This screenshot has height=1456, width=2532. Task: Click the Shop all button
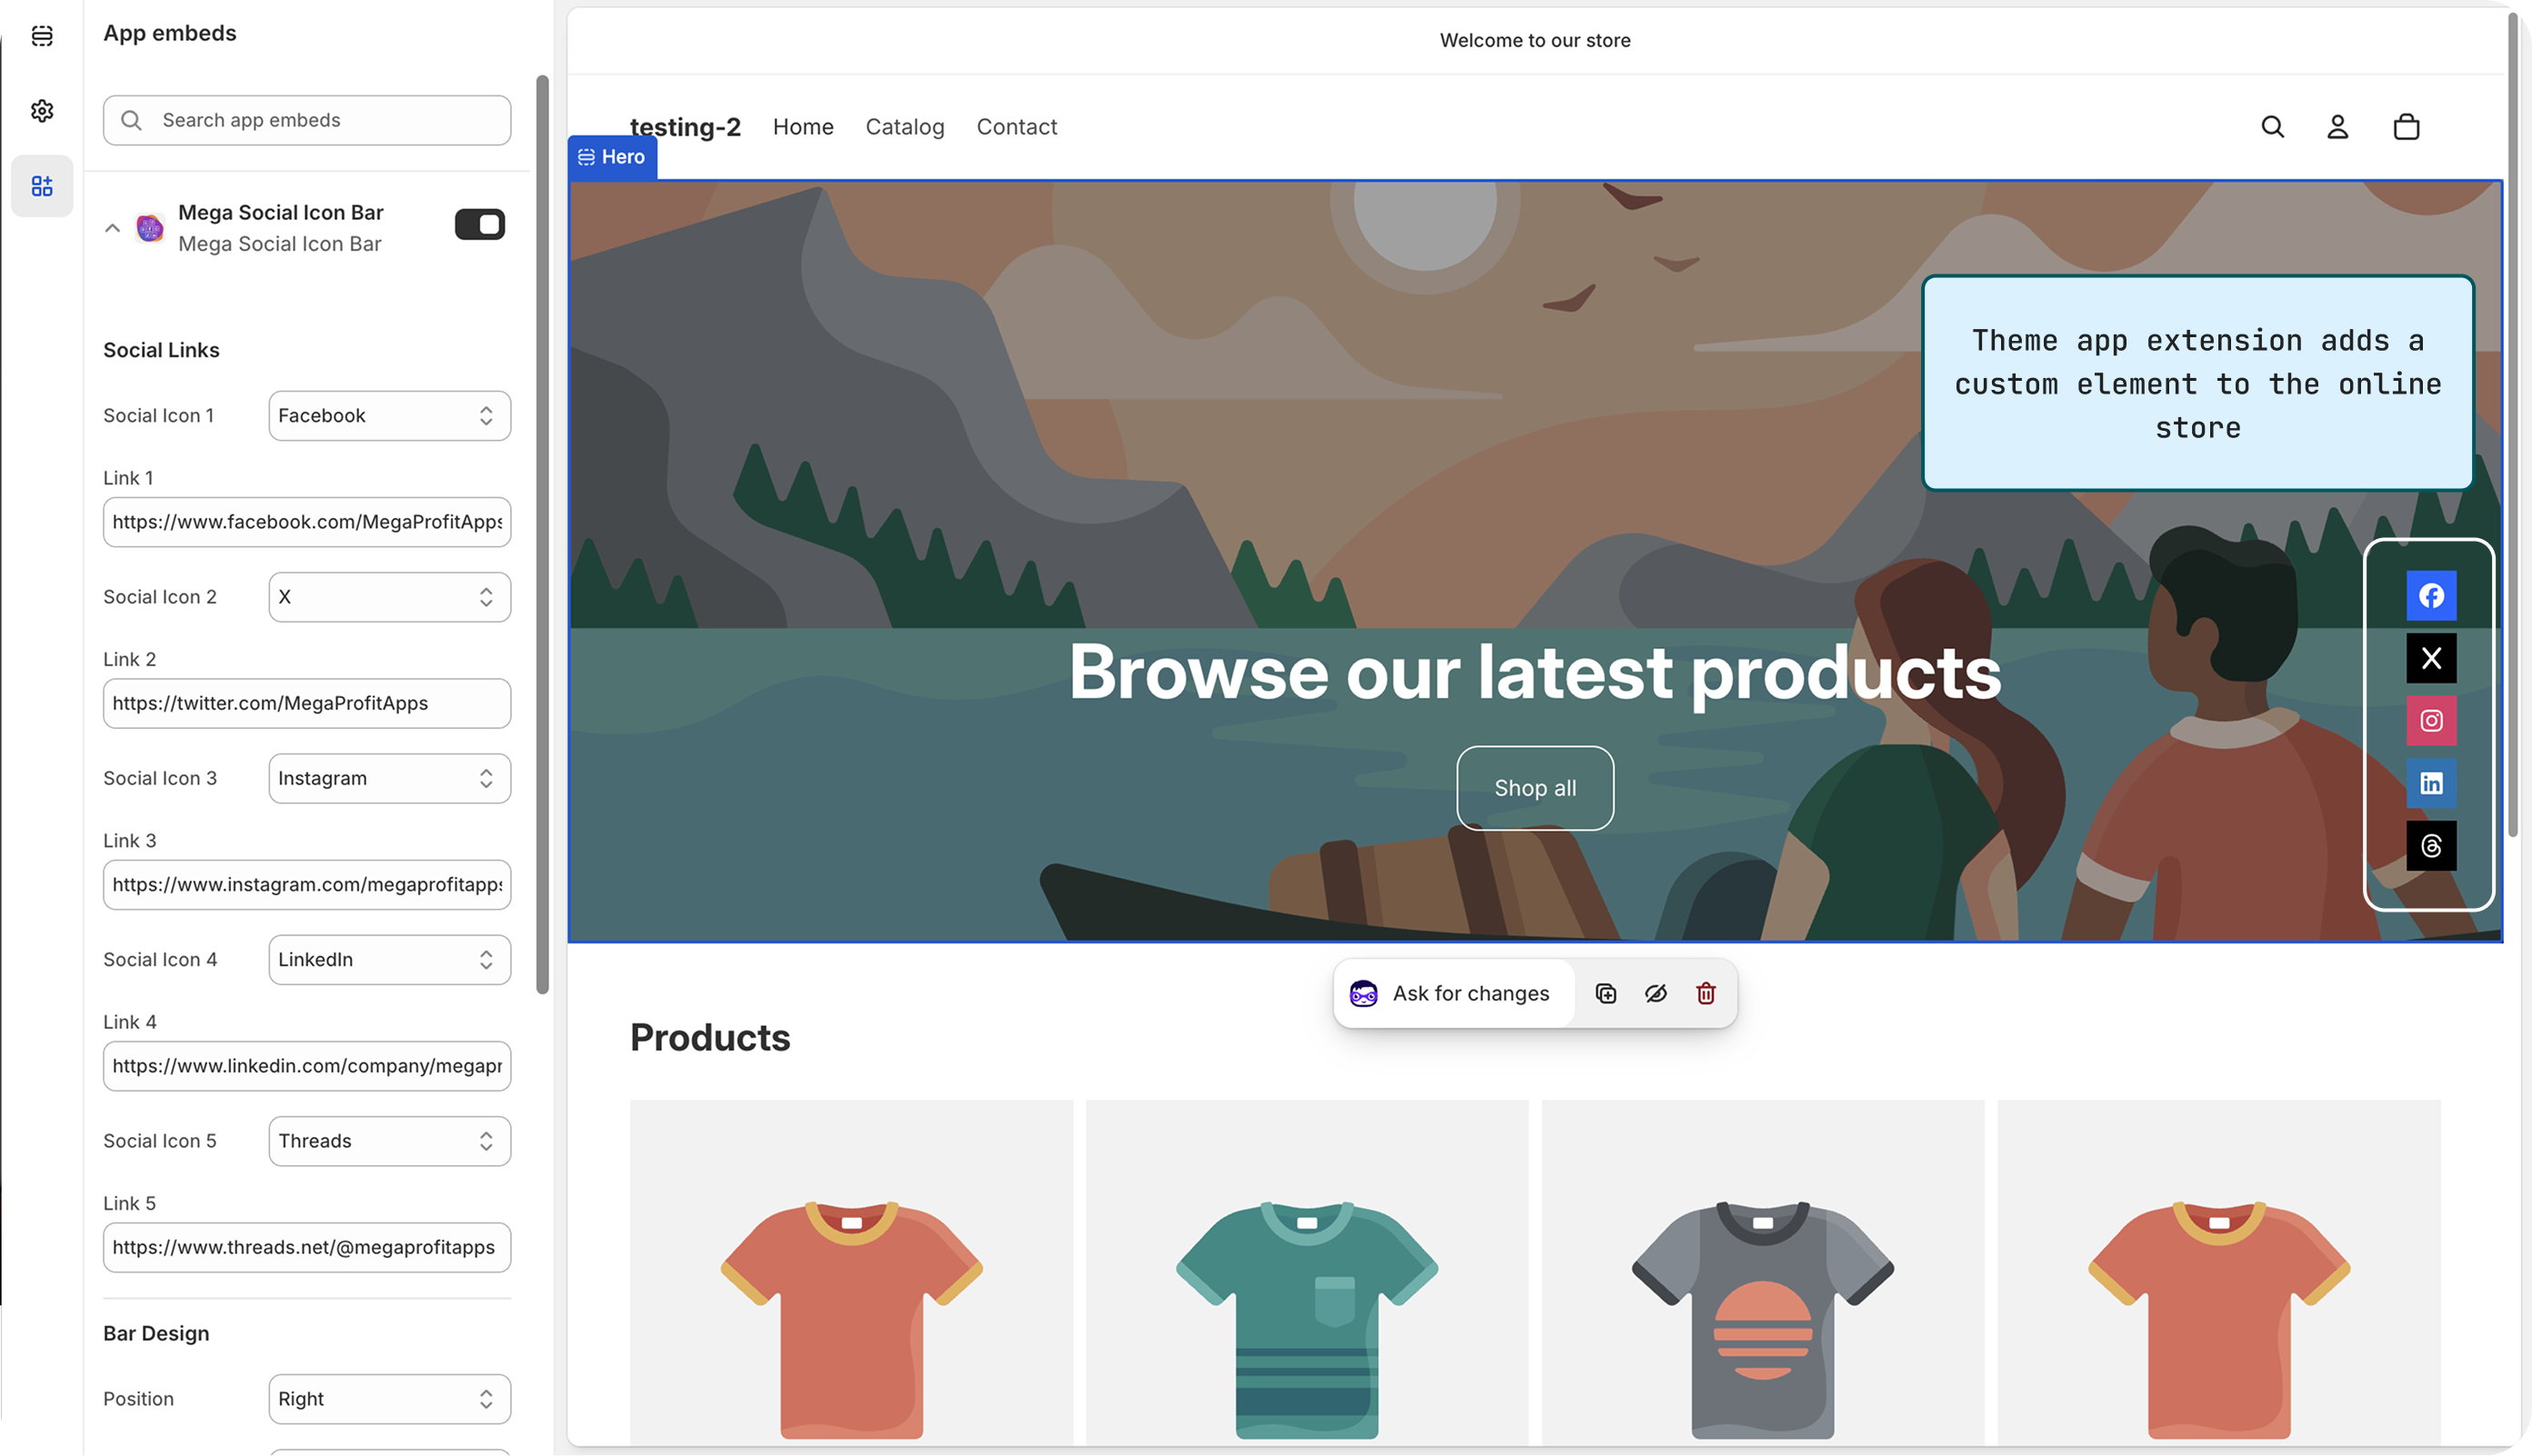[x=1535, y=788]
